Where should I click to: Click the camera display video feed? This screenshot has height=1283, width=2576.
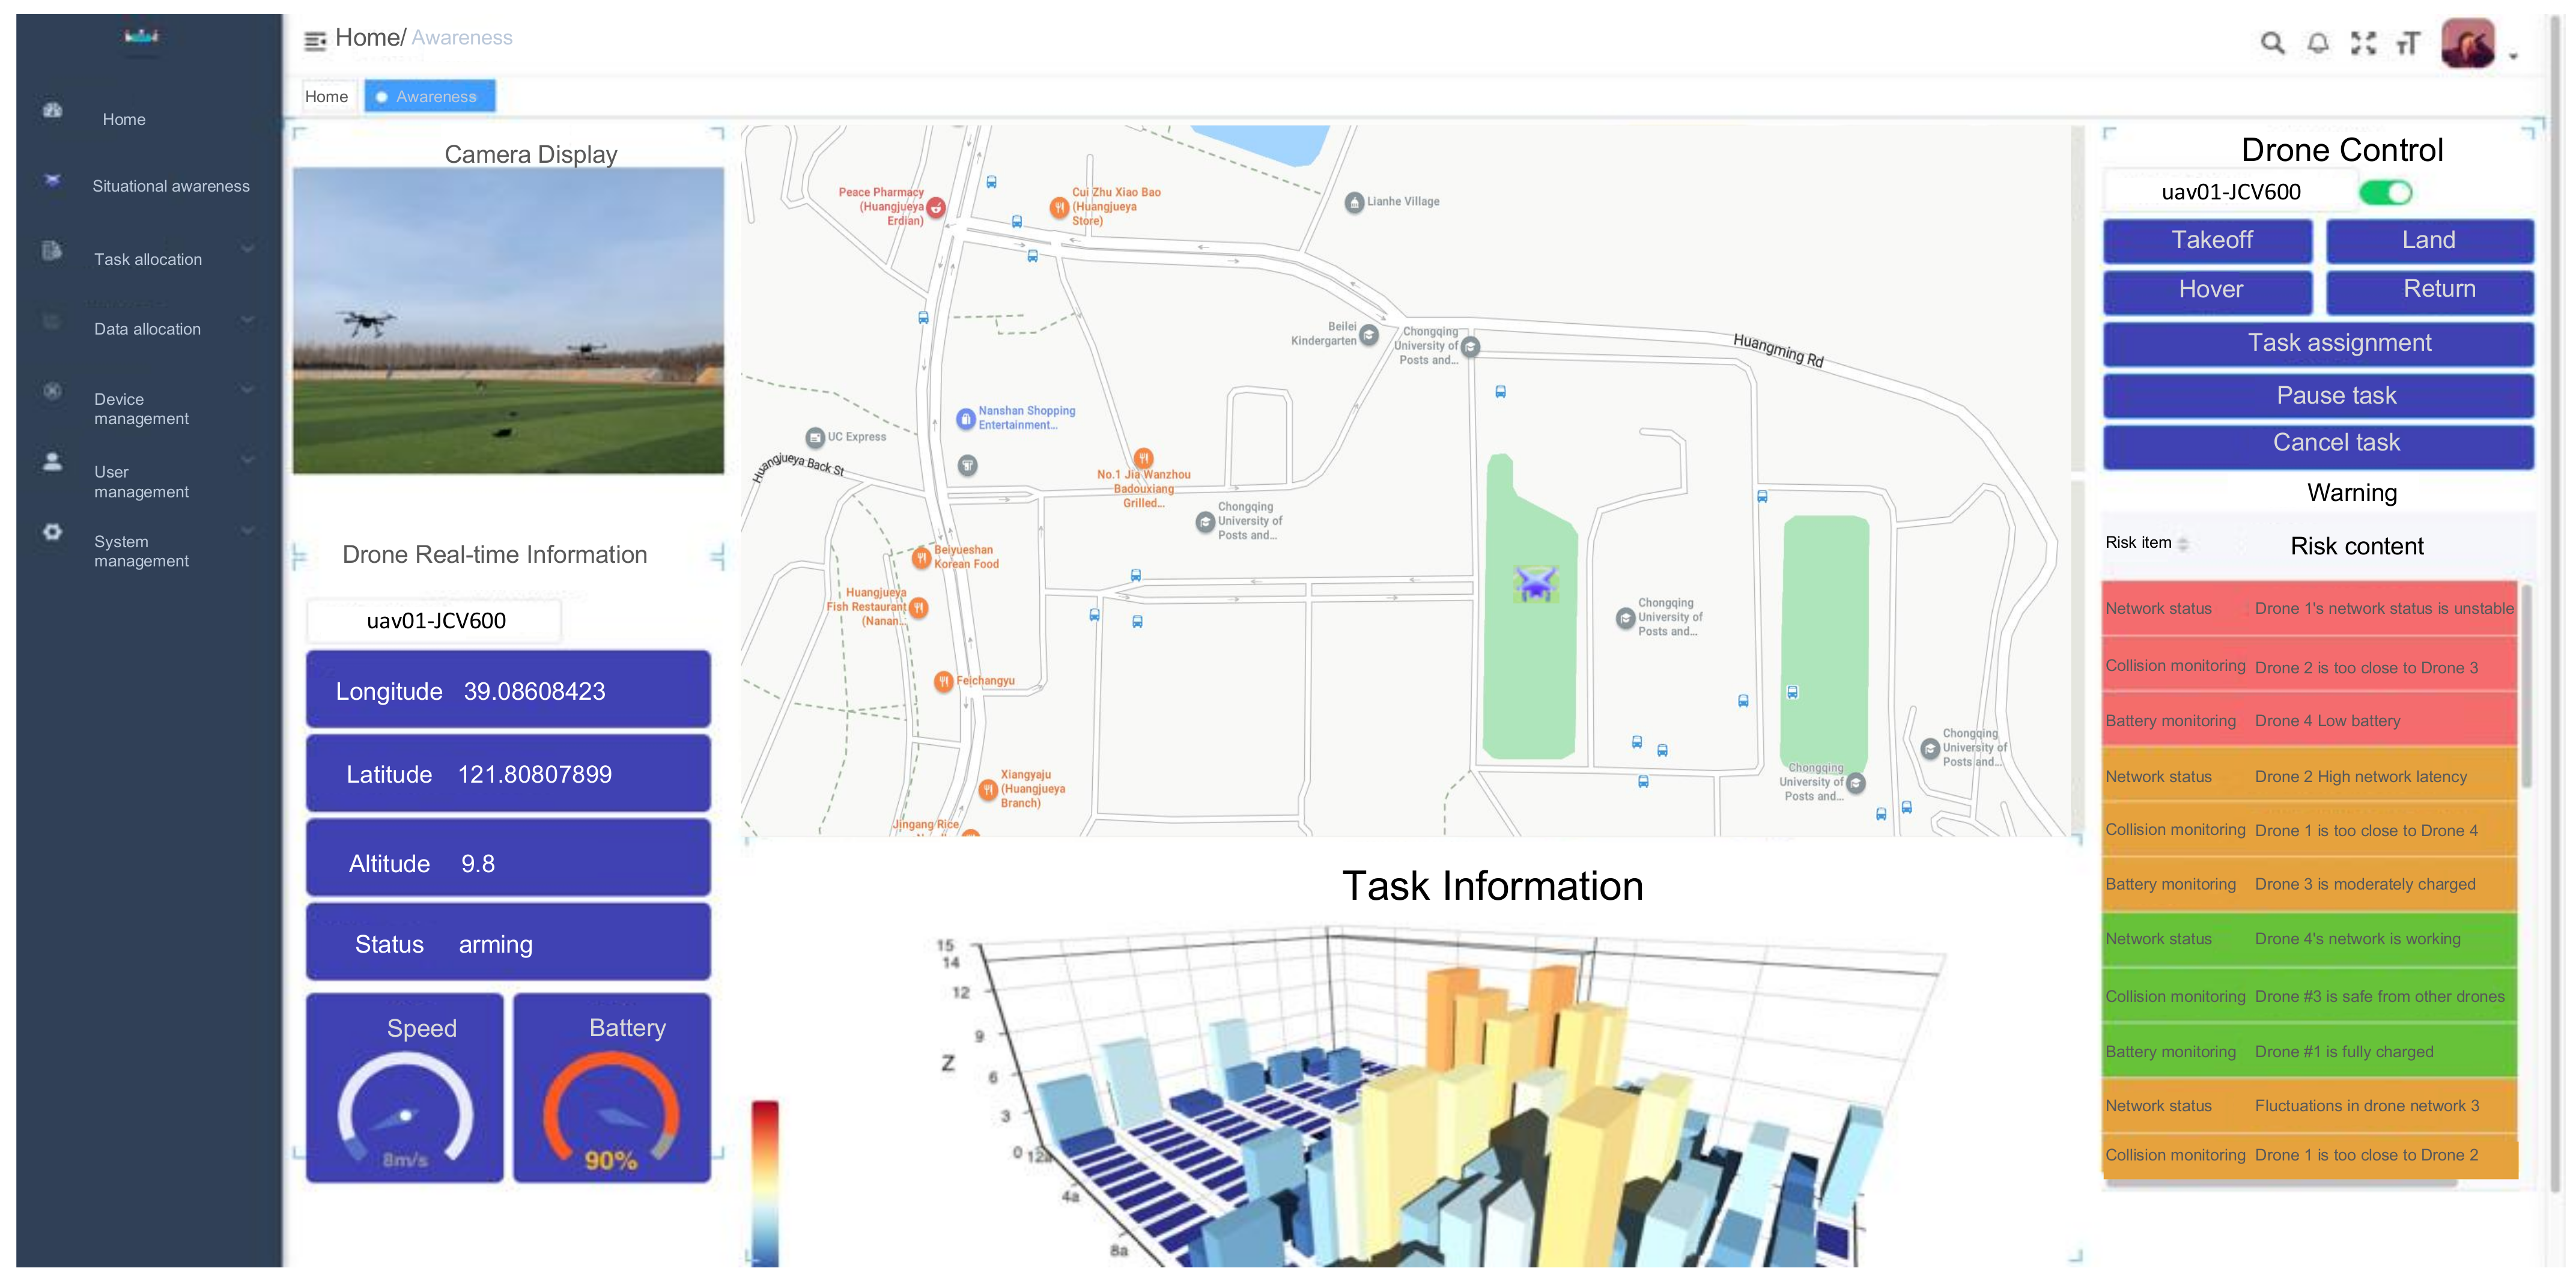click(508, 320)
